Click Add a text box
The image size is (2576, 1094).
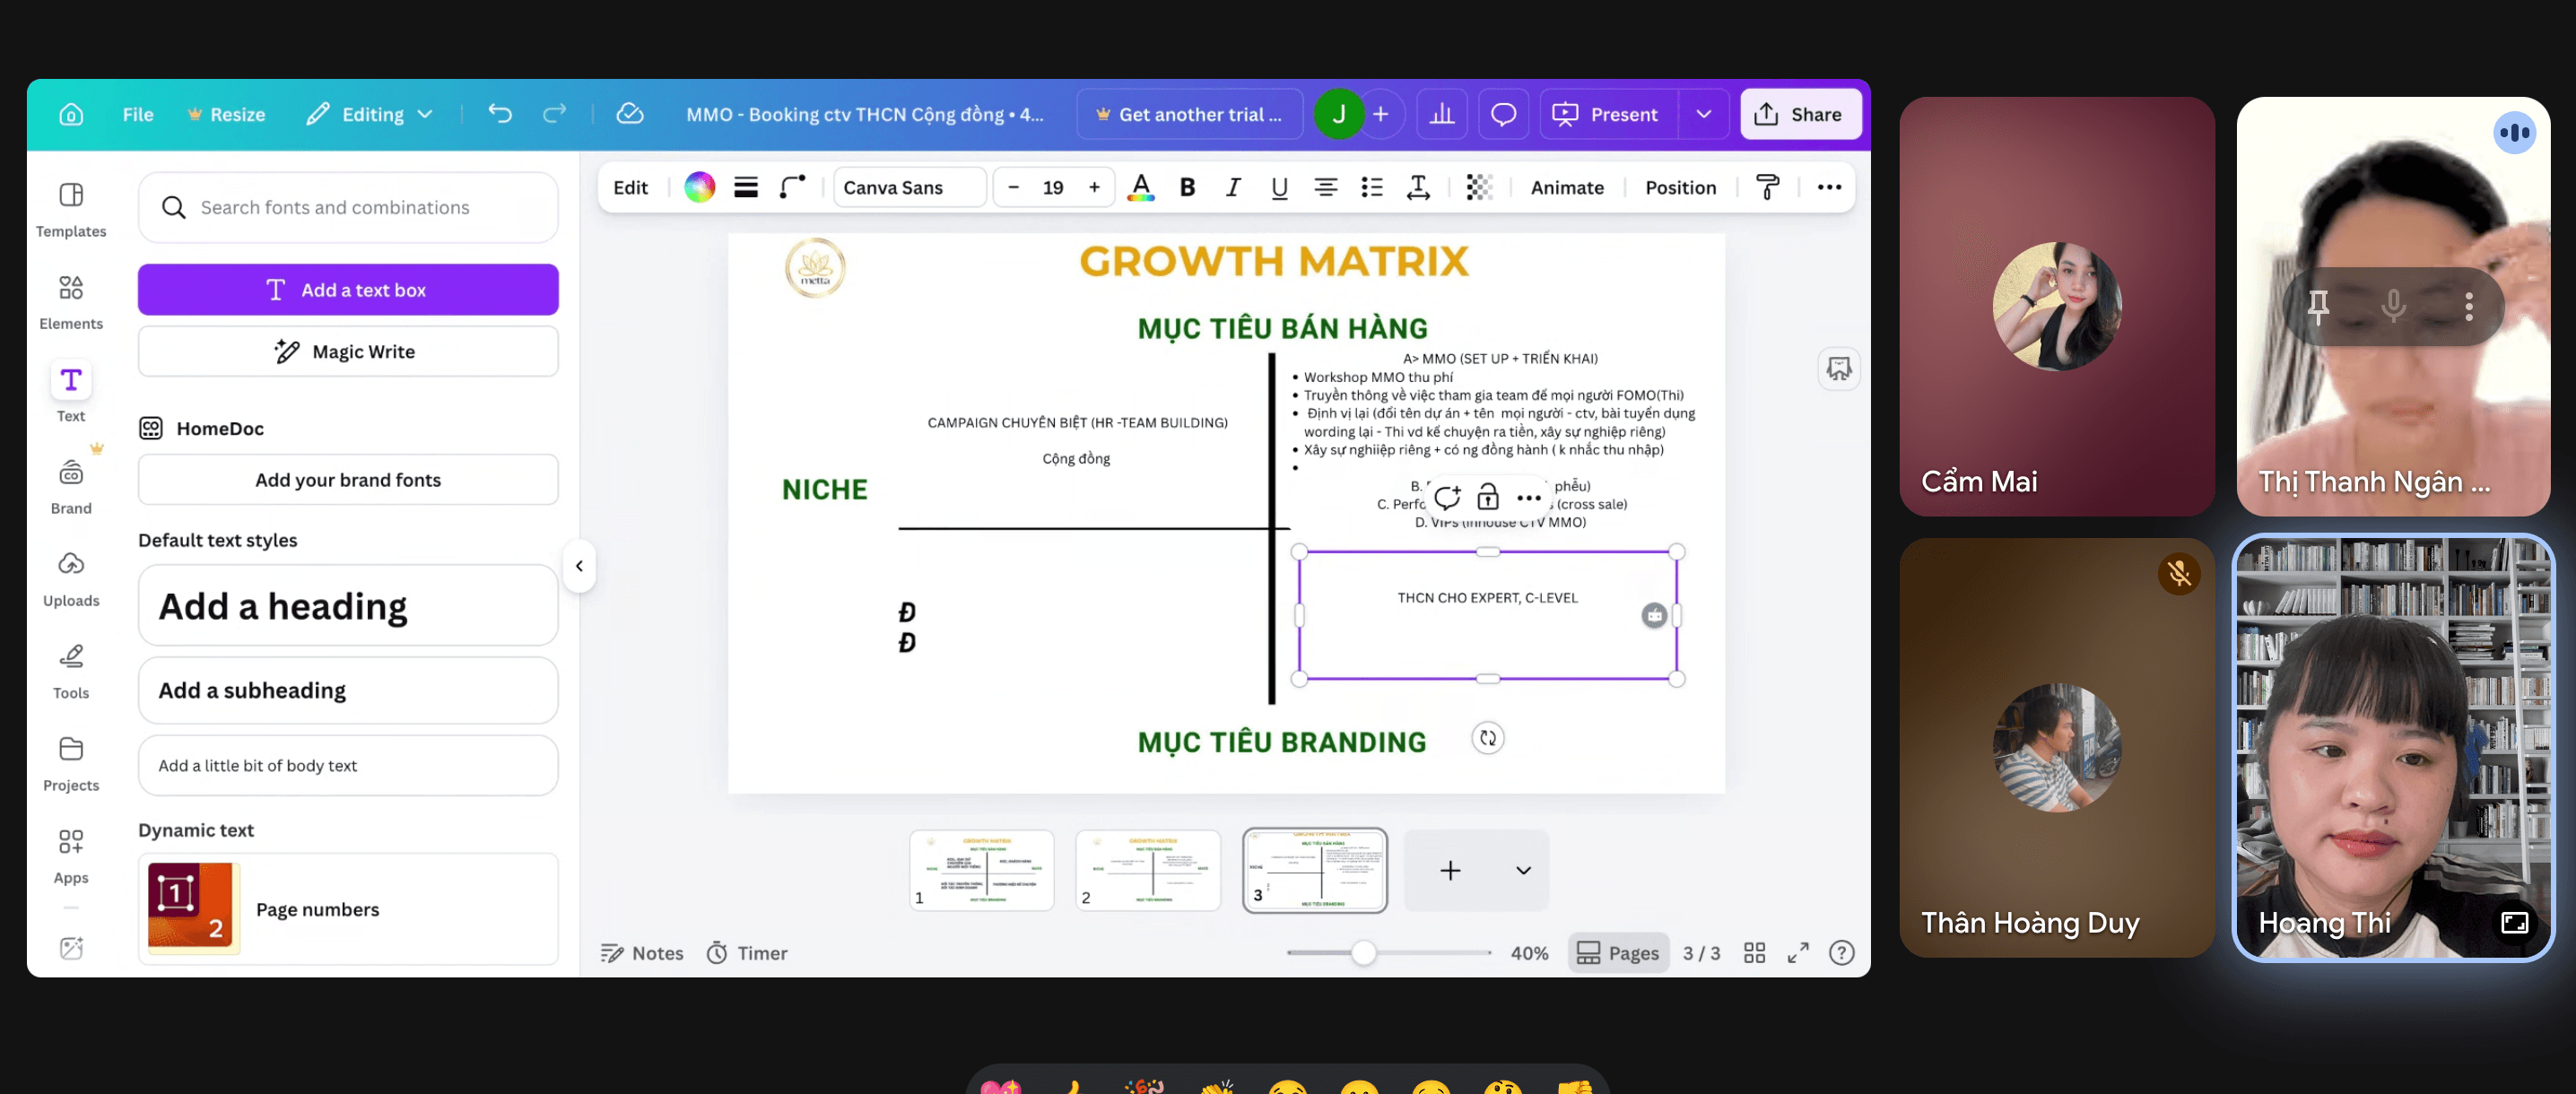click(x=348, y=290)
